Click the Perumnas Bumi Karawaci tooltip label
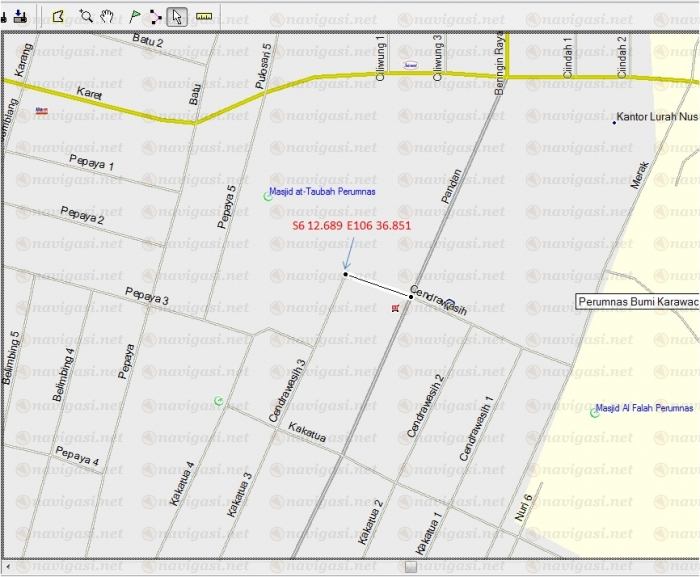The image size is (700, 577). (x=638, y=301)
